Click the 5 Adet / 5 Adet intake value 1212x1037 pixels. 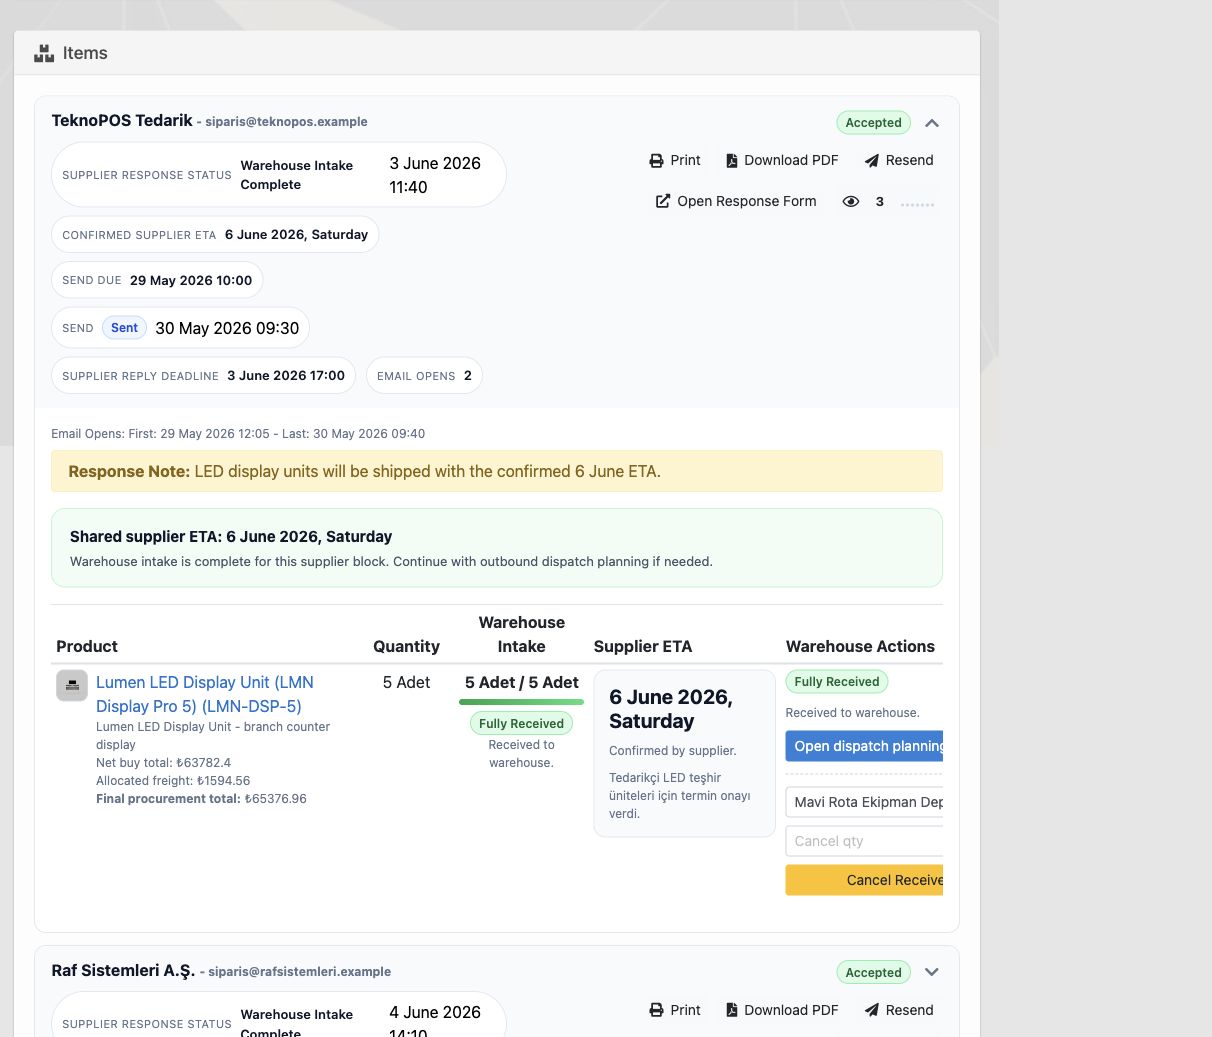521,682
